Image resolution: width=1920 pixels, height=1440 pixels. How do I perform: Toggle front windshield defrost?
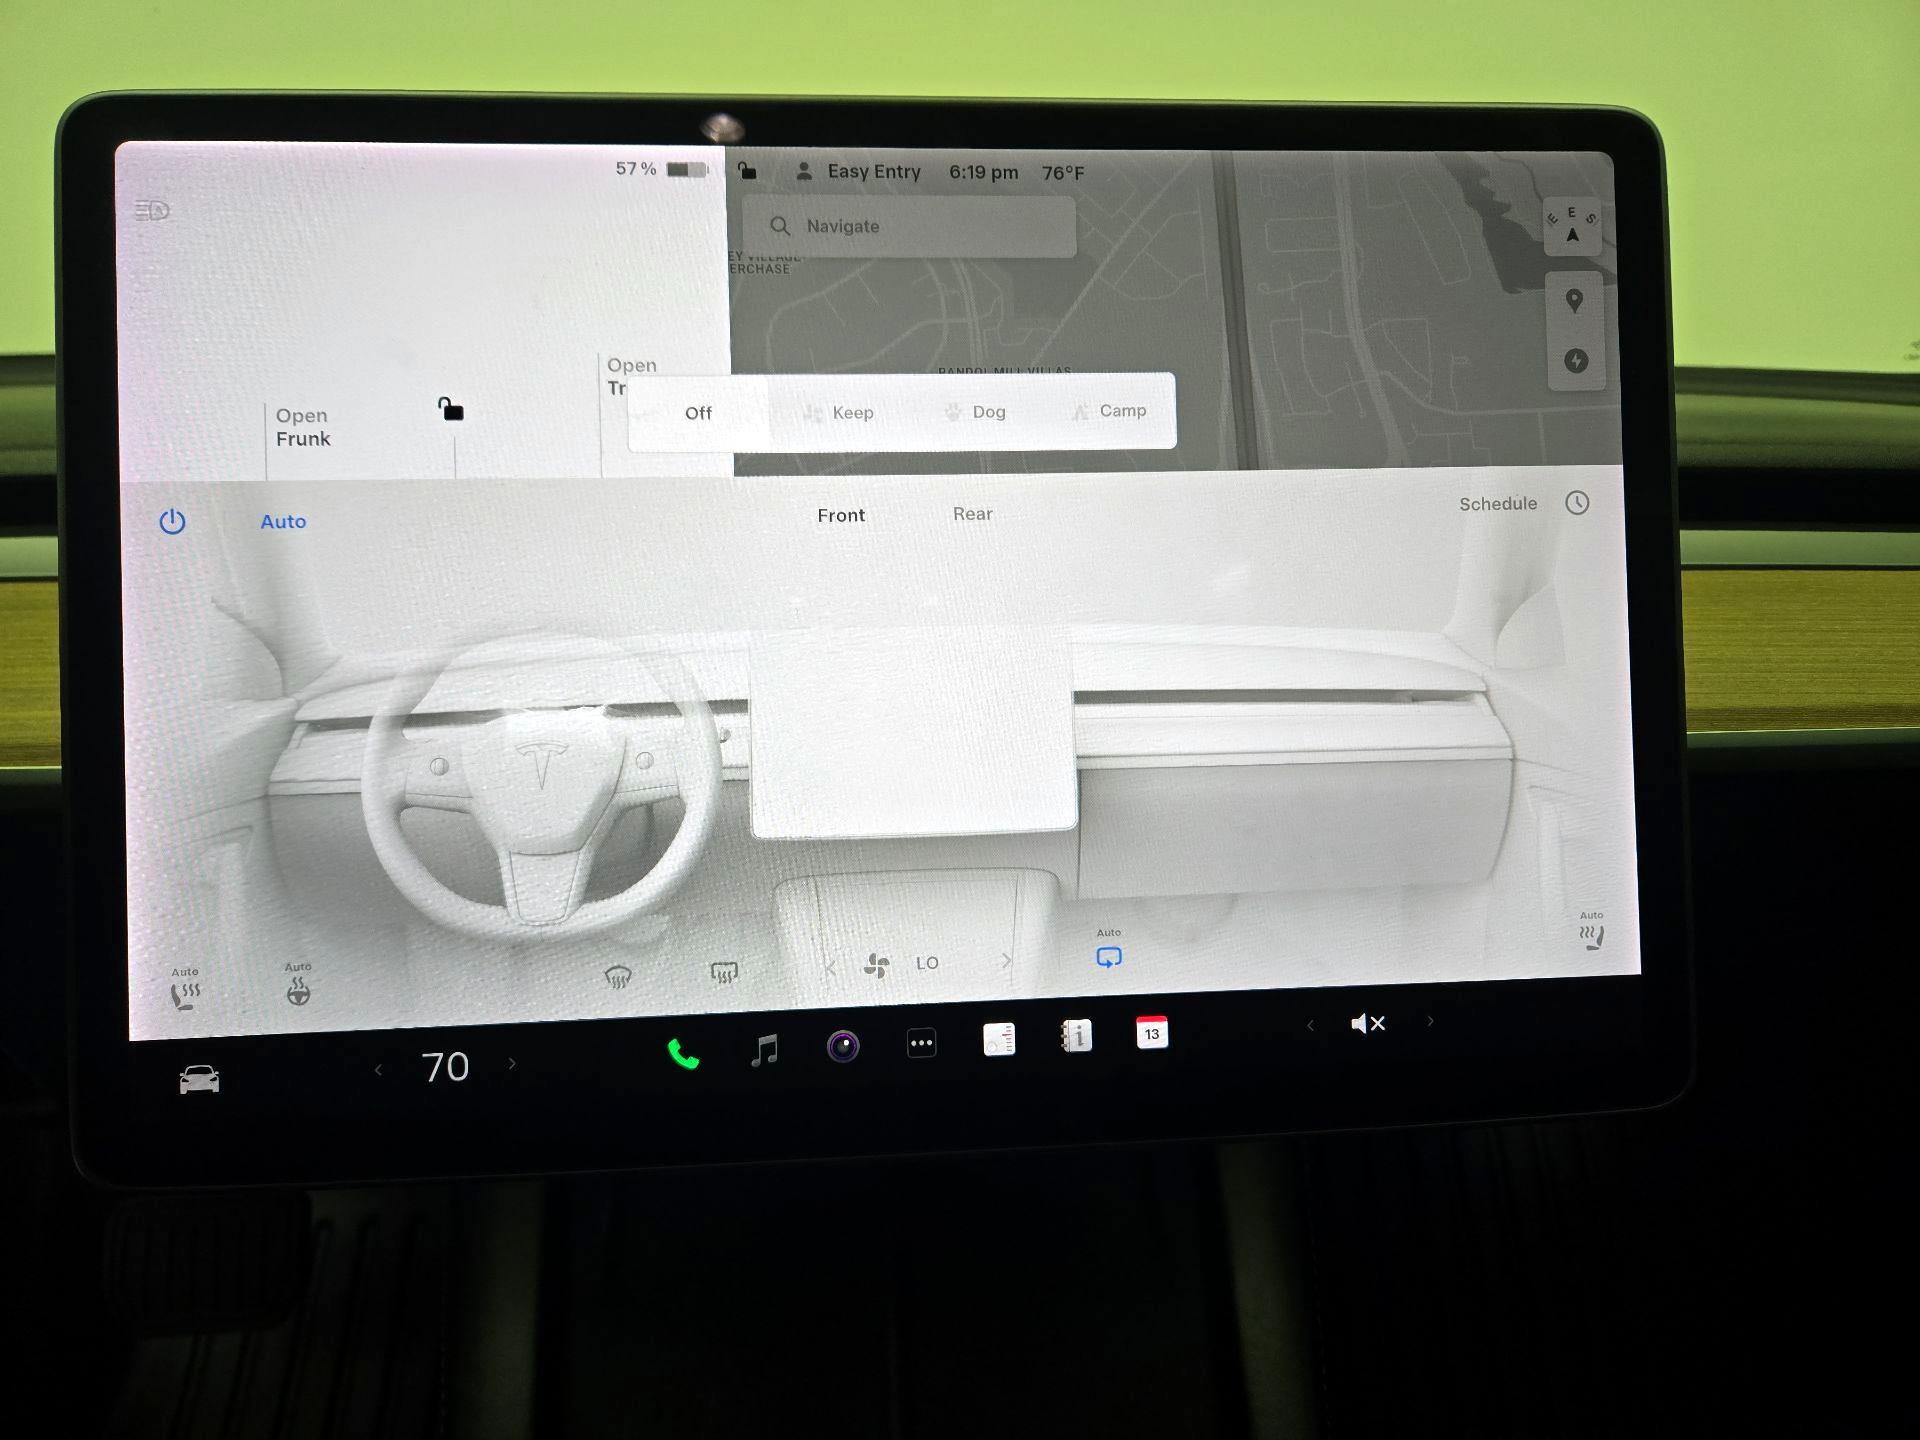click(x=618, y=976)
